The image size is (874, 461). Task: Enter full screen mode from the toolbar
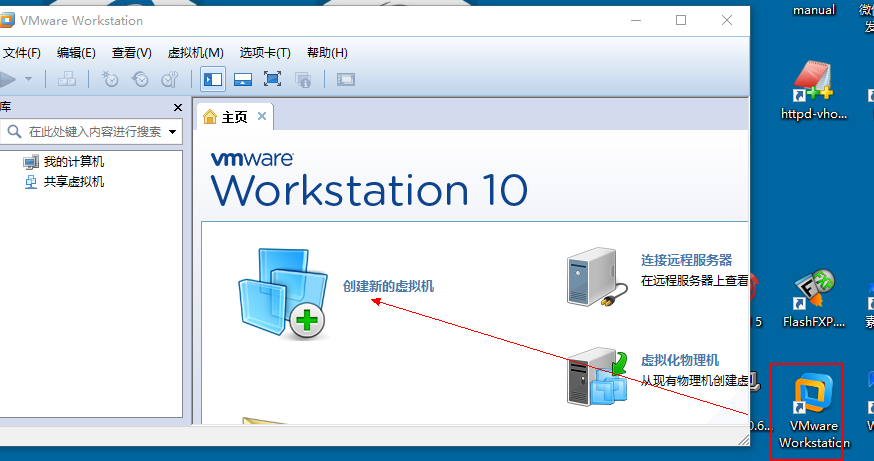(x=272, y=79)
